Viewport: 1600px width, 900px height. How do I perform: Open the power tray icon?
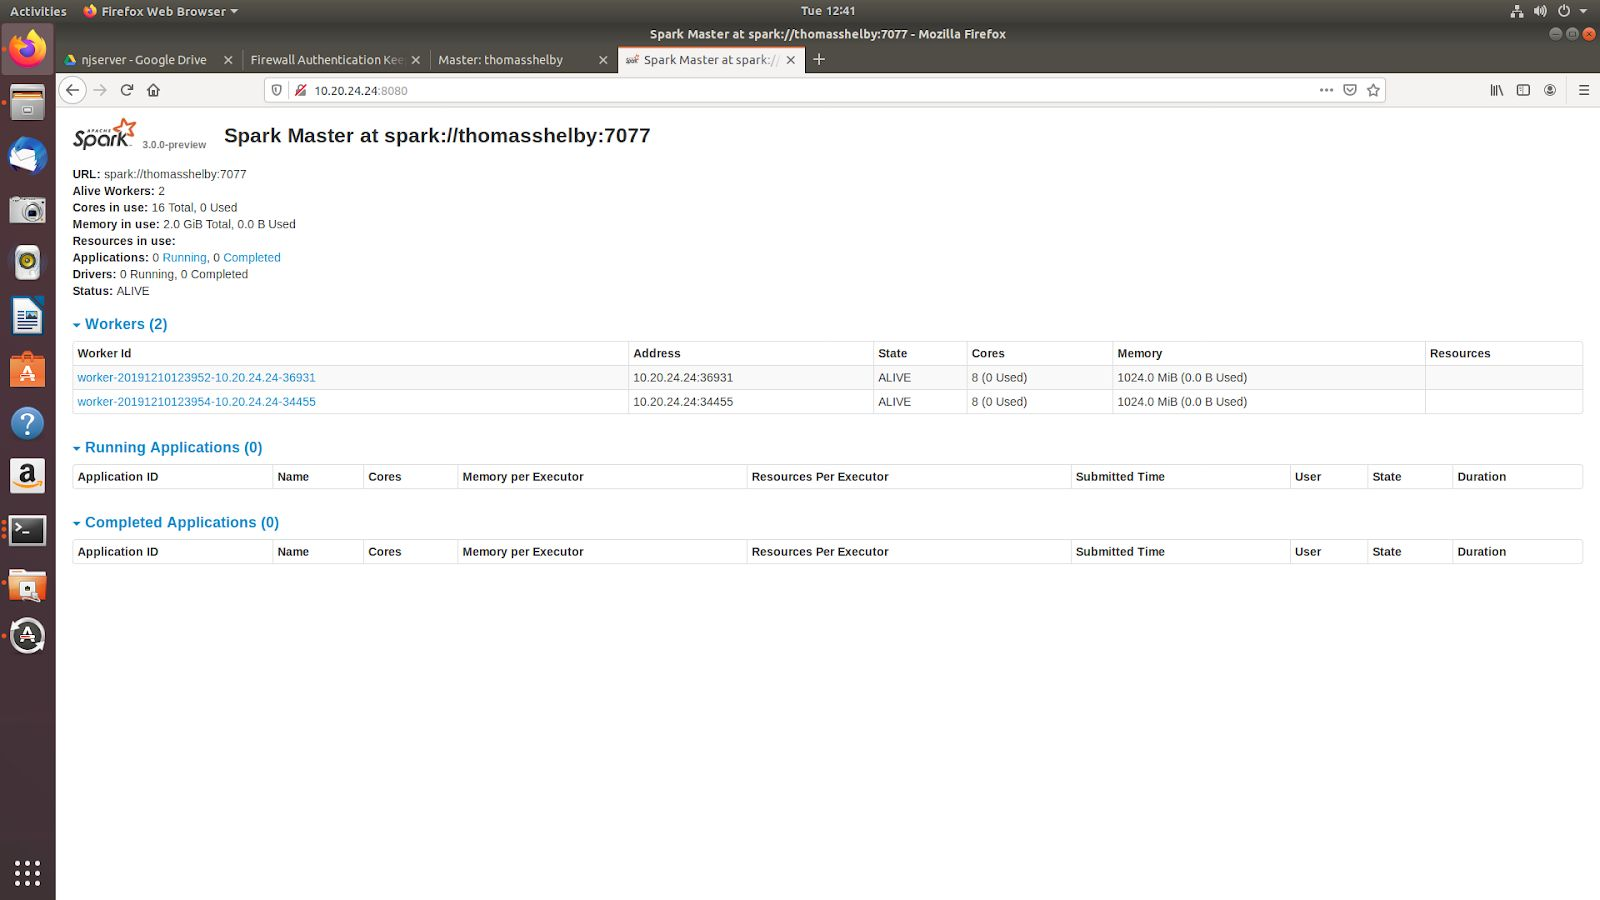(1564, 11)
